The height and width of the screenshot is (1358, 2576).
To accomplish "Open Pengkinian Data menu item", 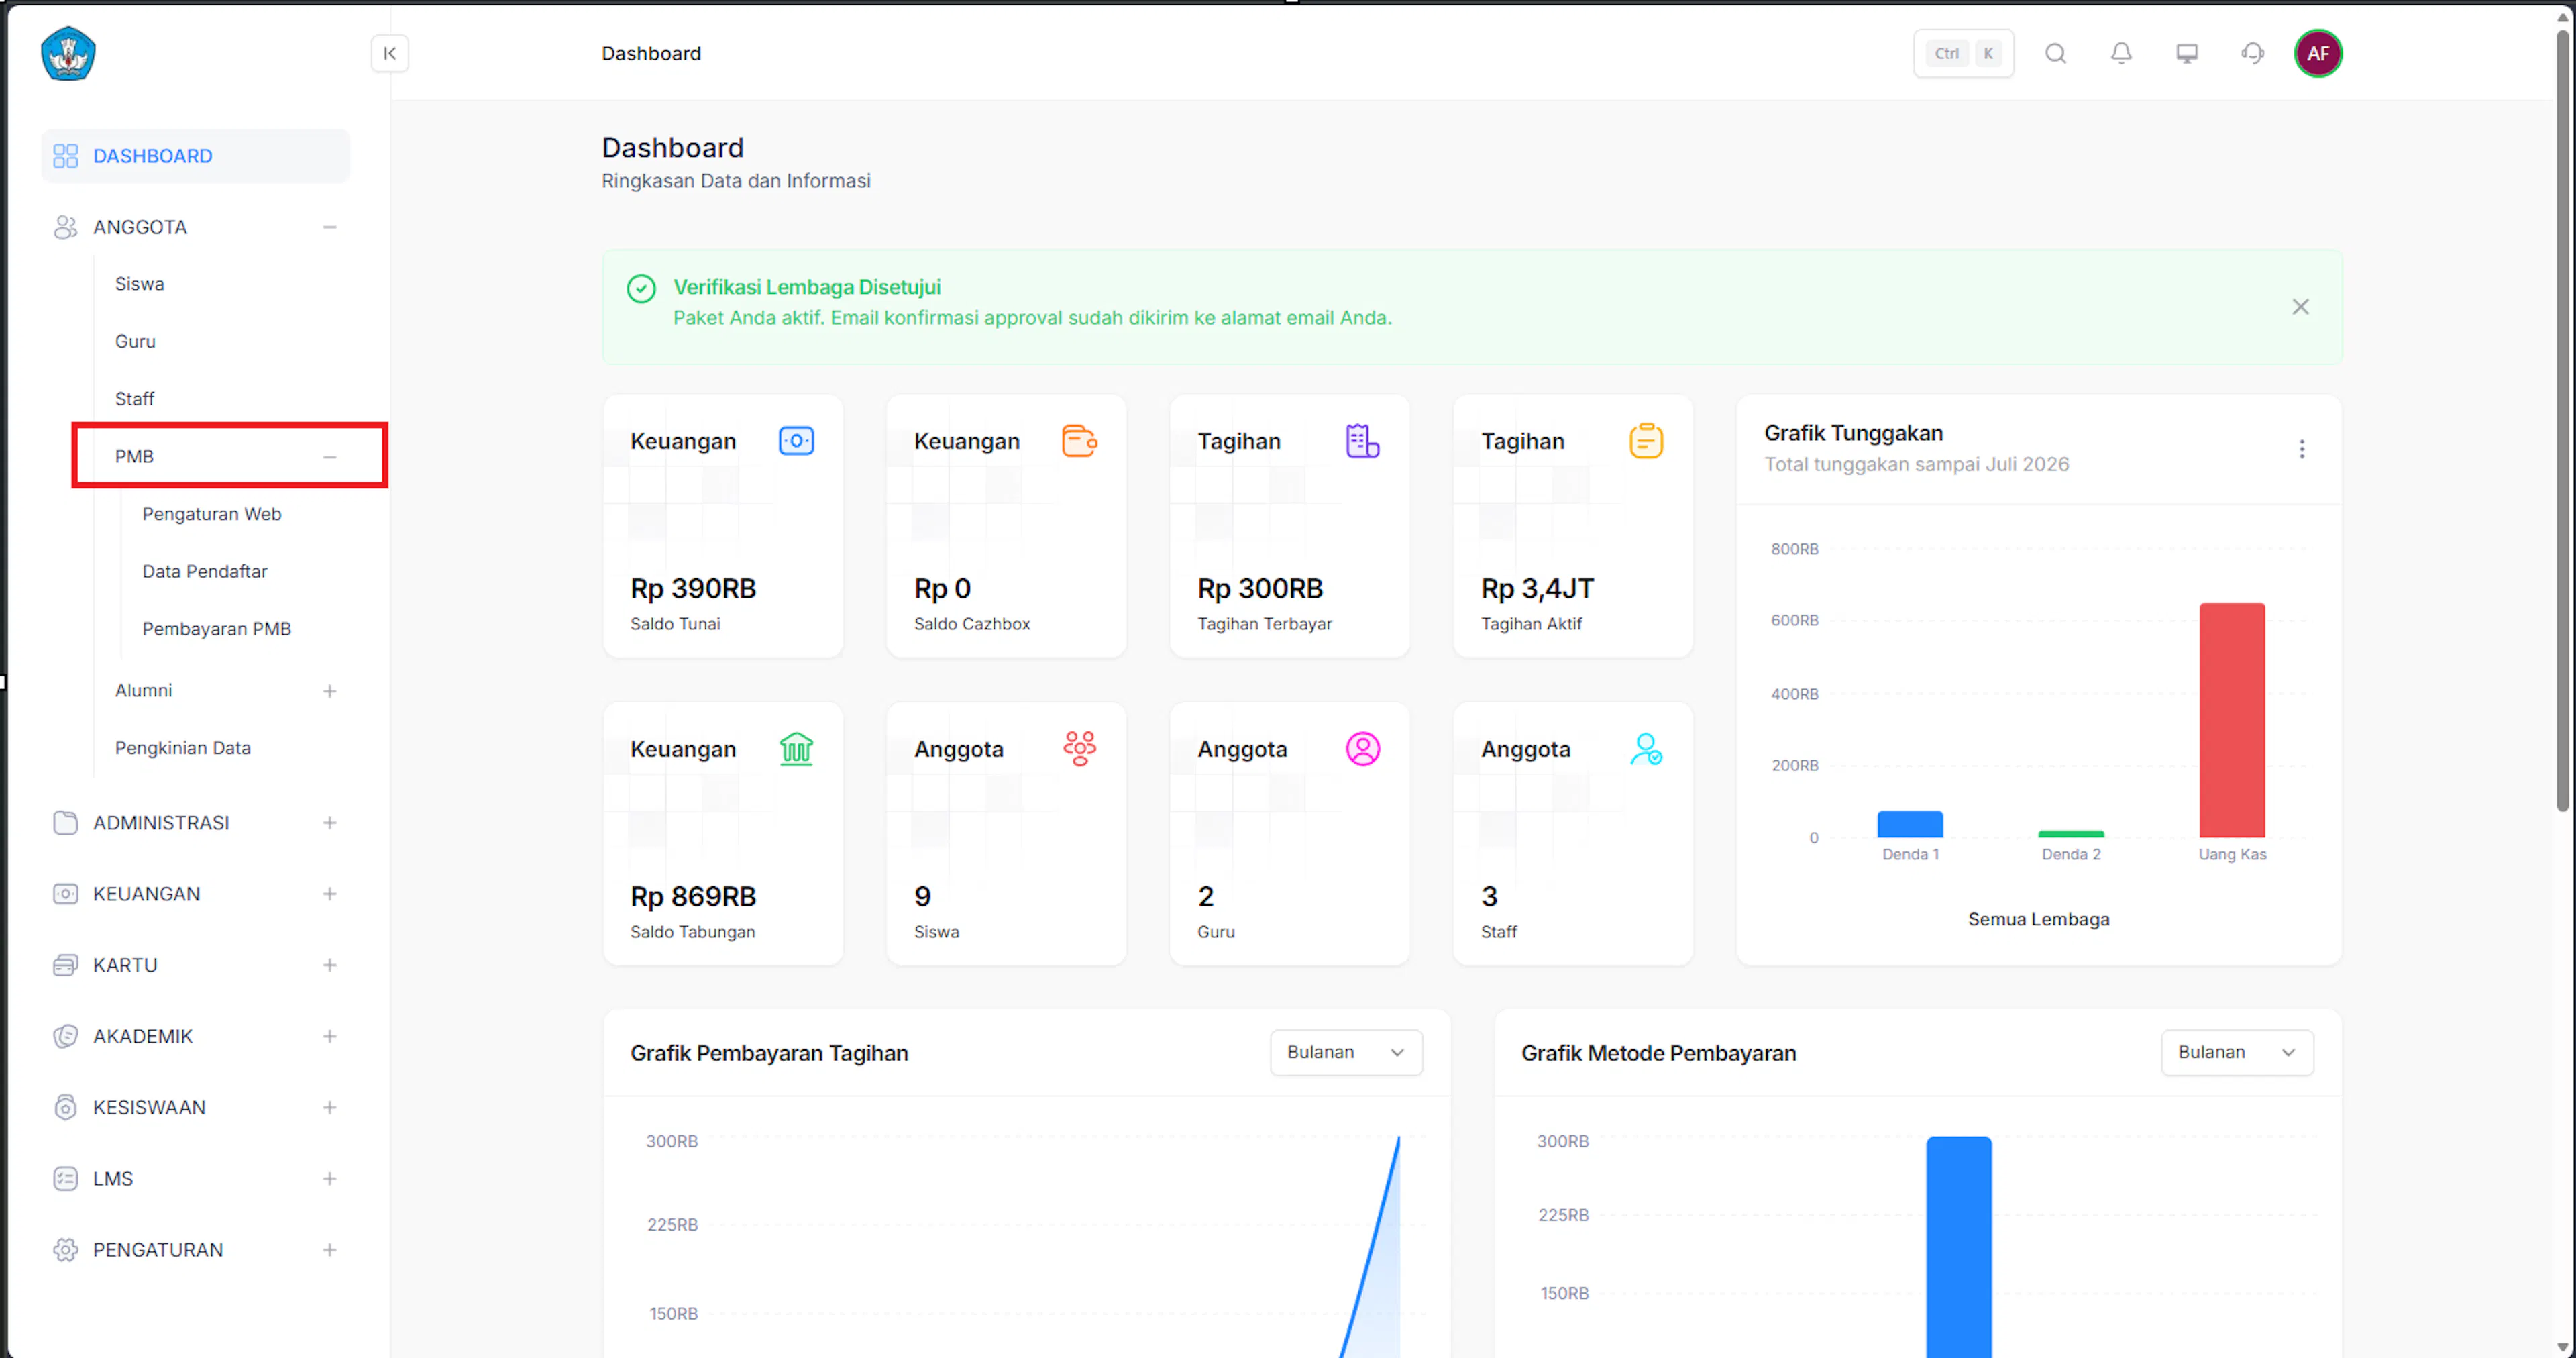I will tap(183, 748).
